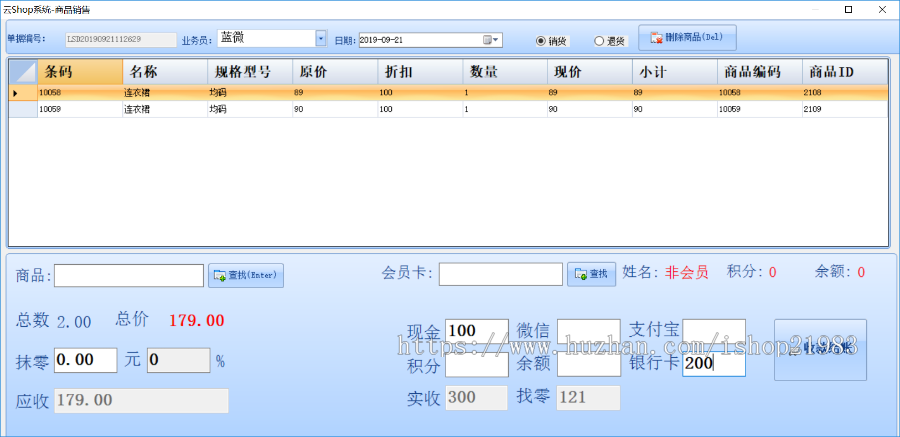
Task: Select the 退货 return radio button
Action: tap(599, 41)
